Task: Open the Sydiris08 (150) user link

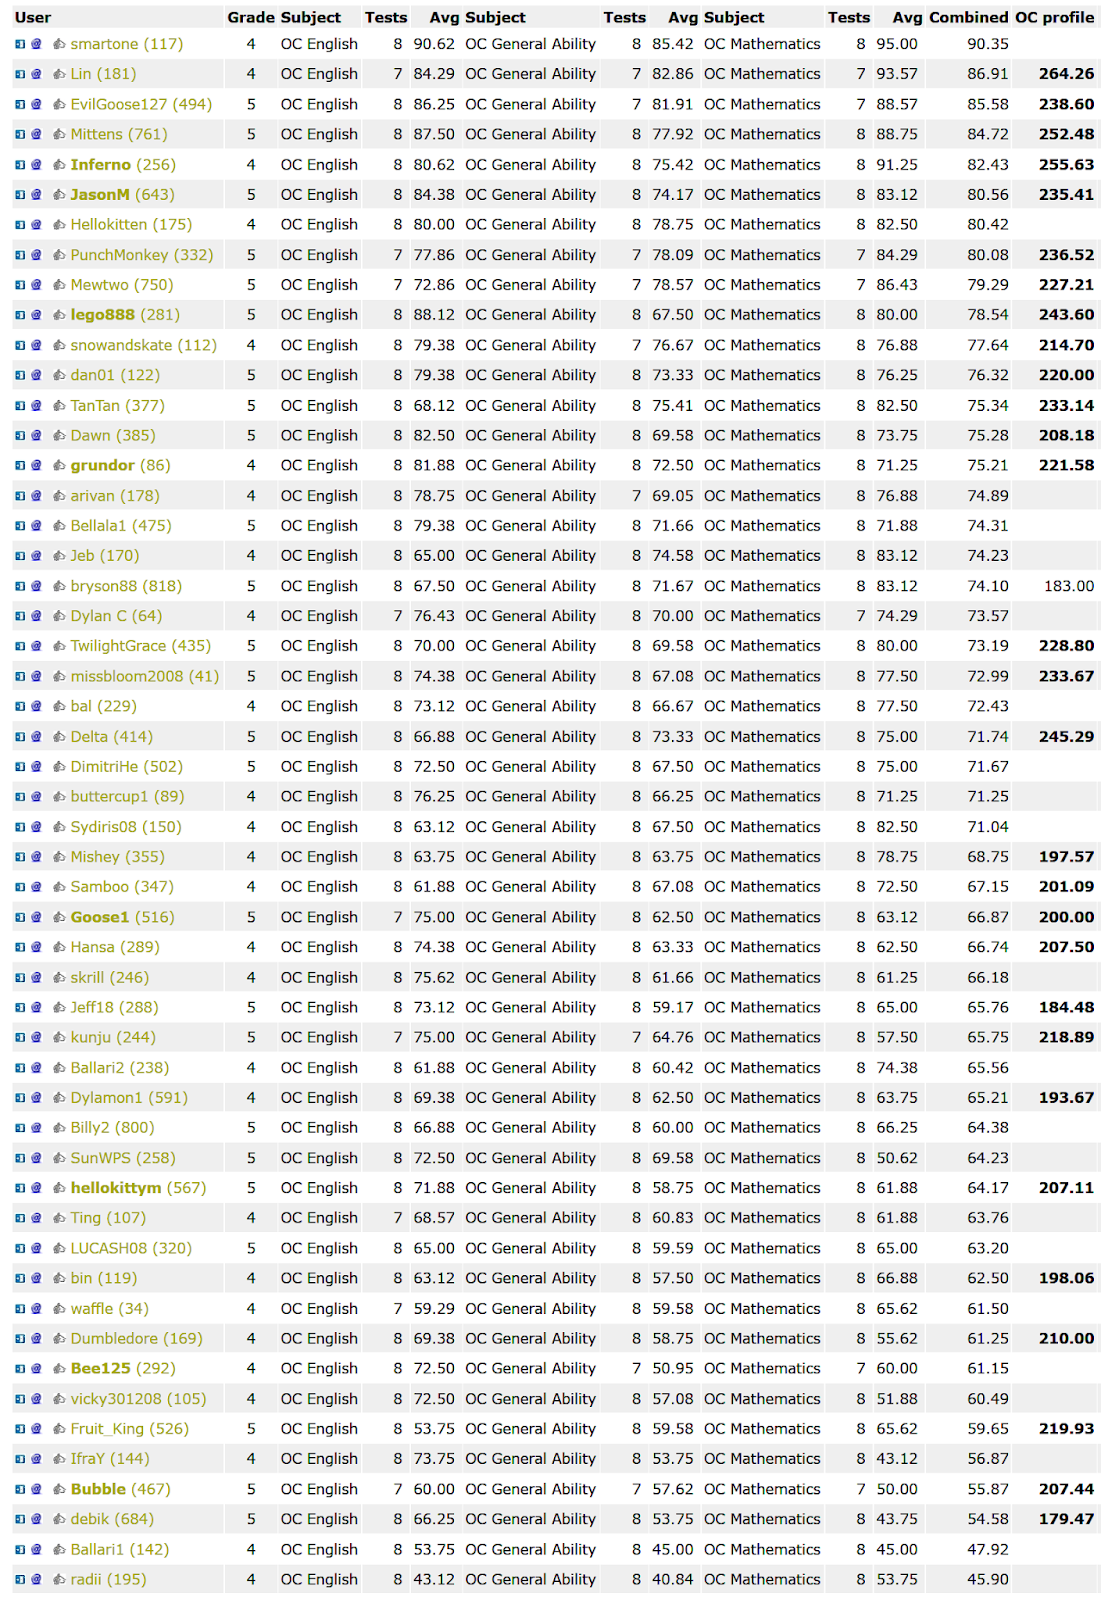Action: click(x=126, y=827)
